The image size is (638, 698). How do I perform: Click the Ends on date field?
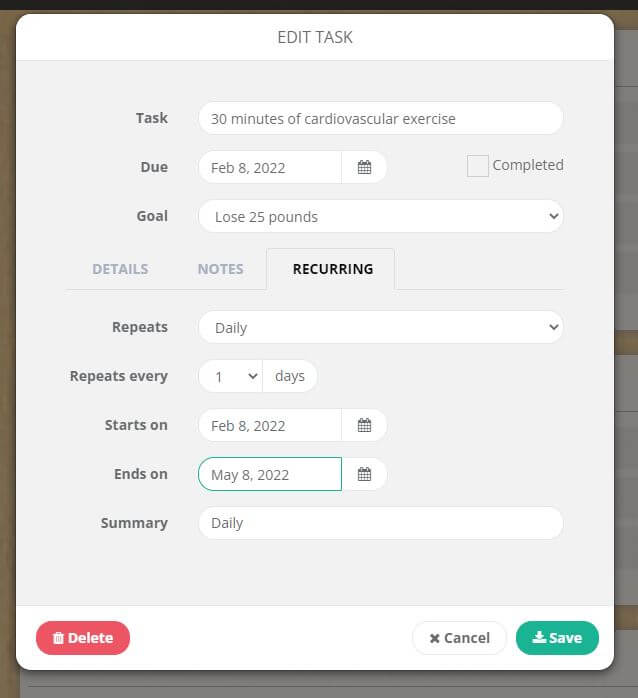270,474
